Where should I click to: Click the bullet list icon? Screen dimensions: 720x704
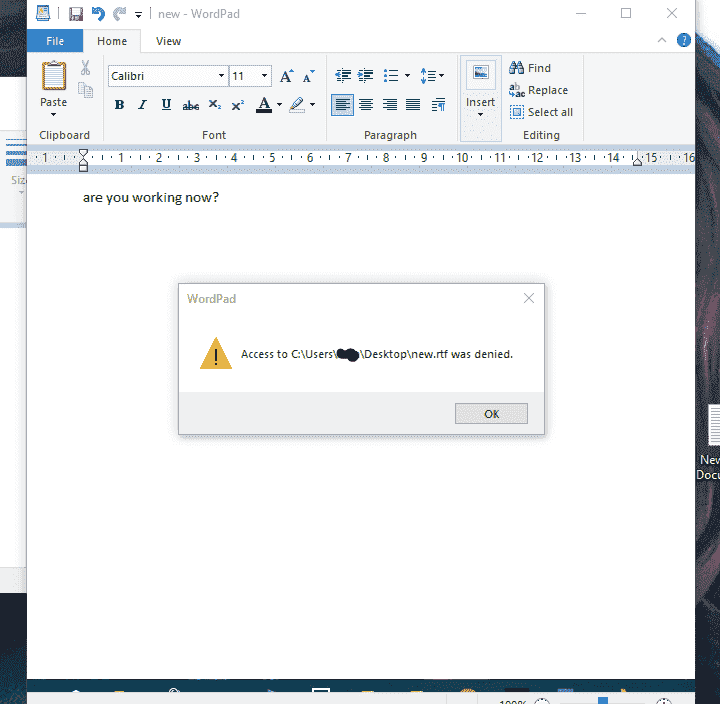391,75
